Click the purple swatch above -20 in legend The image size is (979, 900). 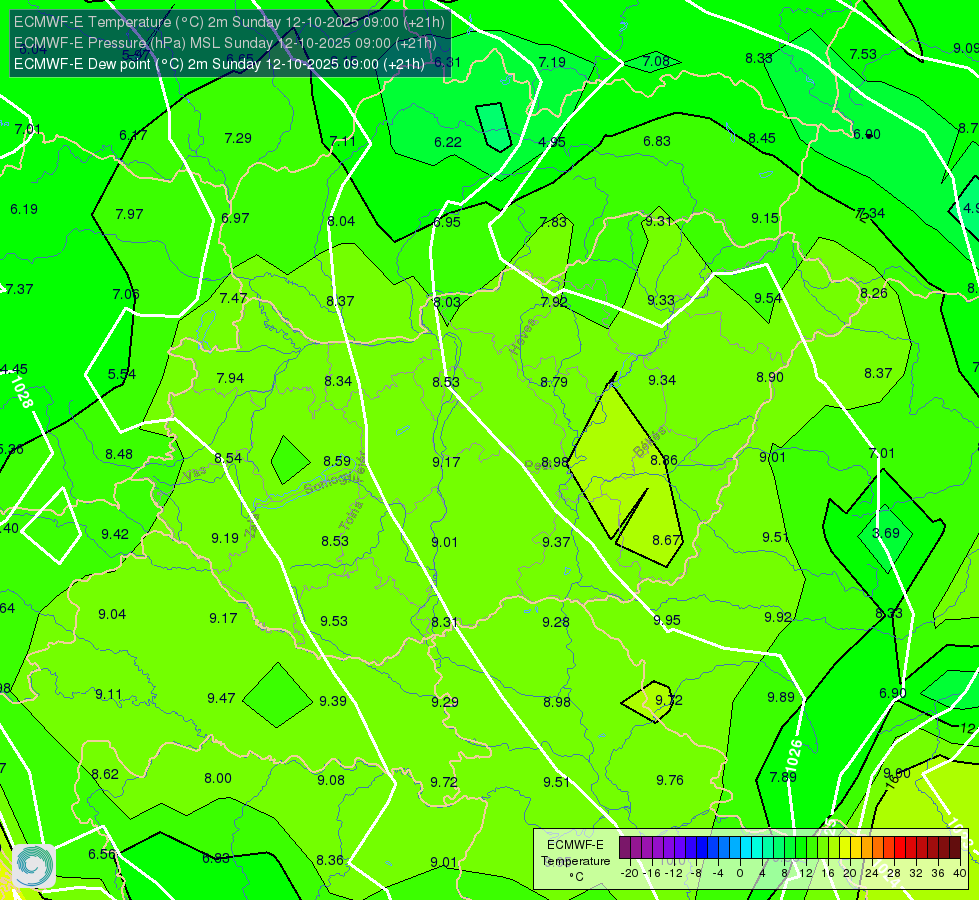625,848
